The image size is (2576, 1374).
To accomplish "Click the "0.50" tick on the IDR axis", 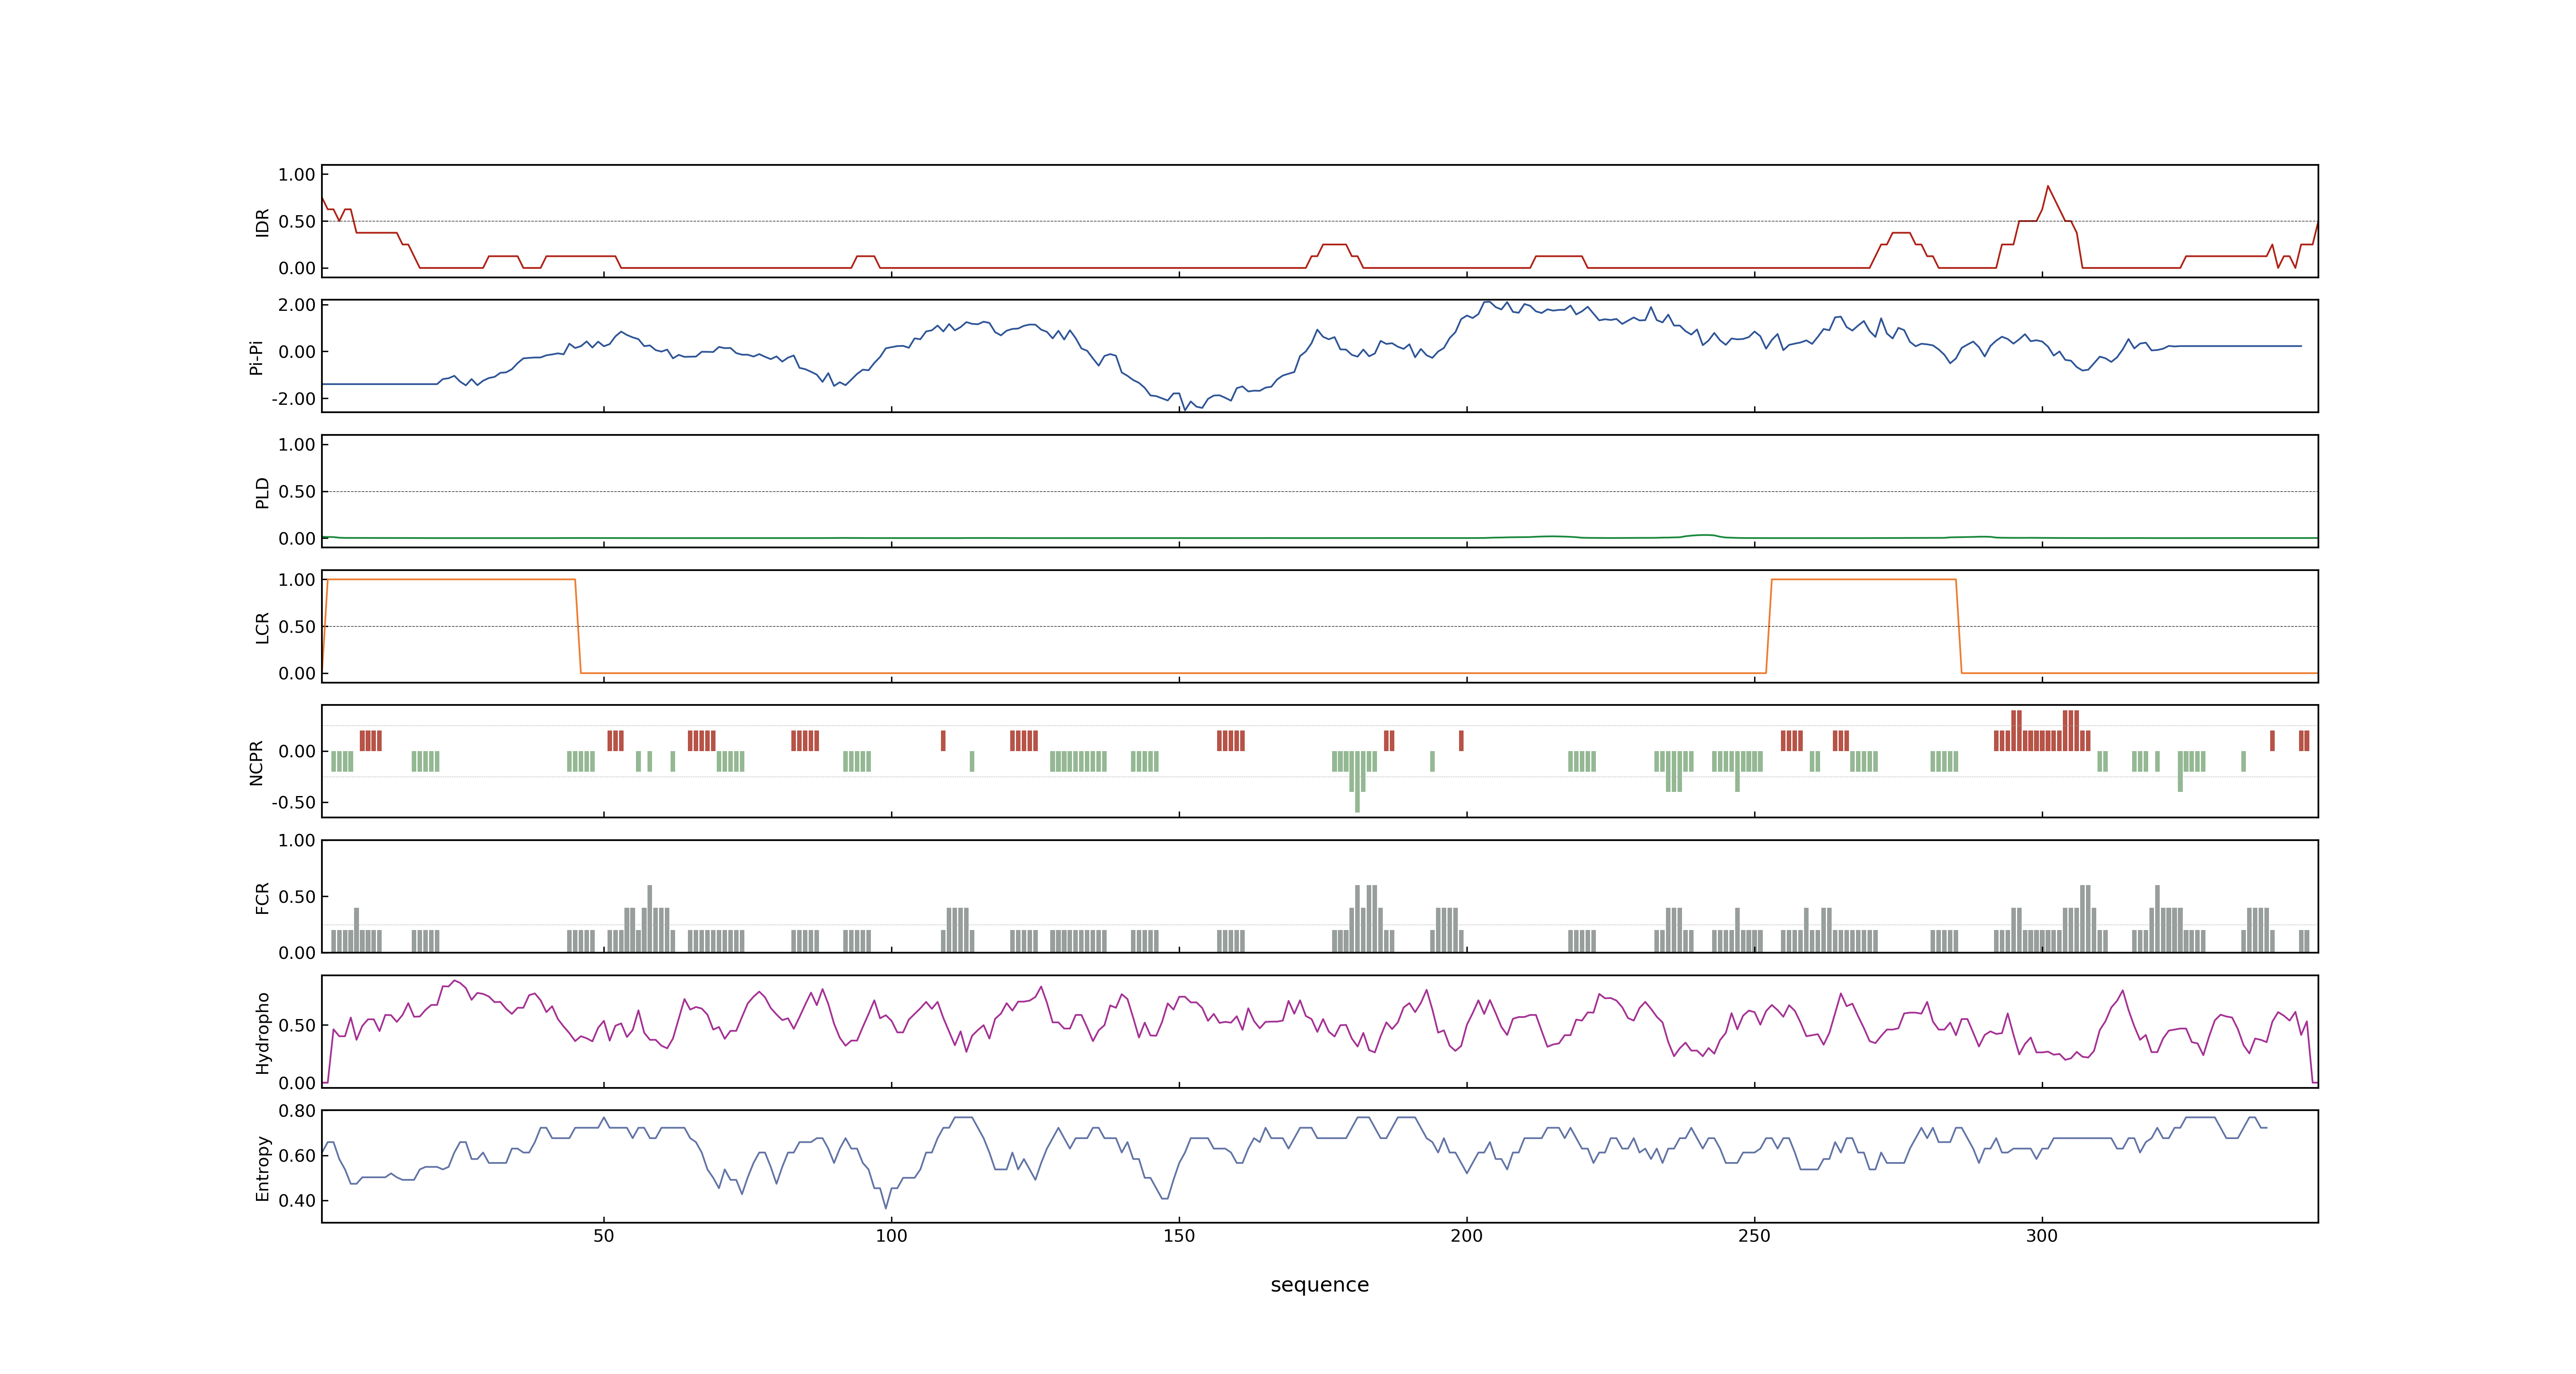I will point(297,222).
